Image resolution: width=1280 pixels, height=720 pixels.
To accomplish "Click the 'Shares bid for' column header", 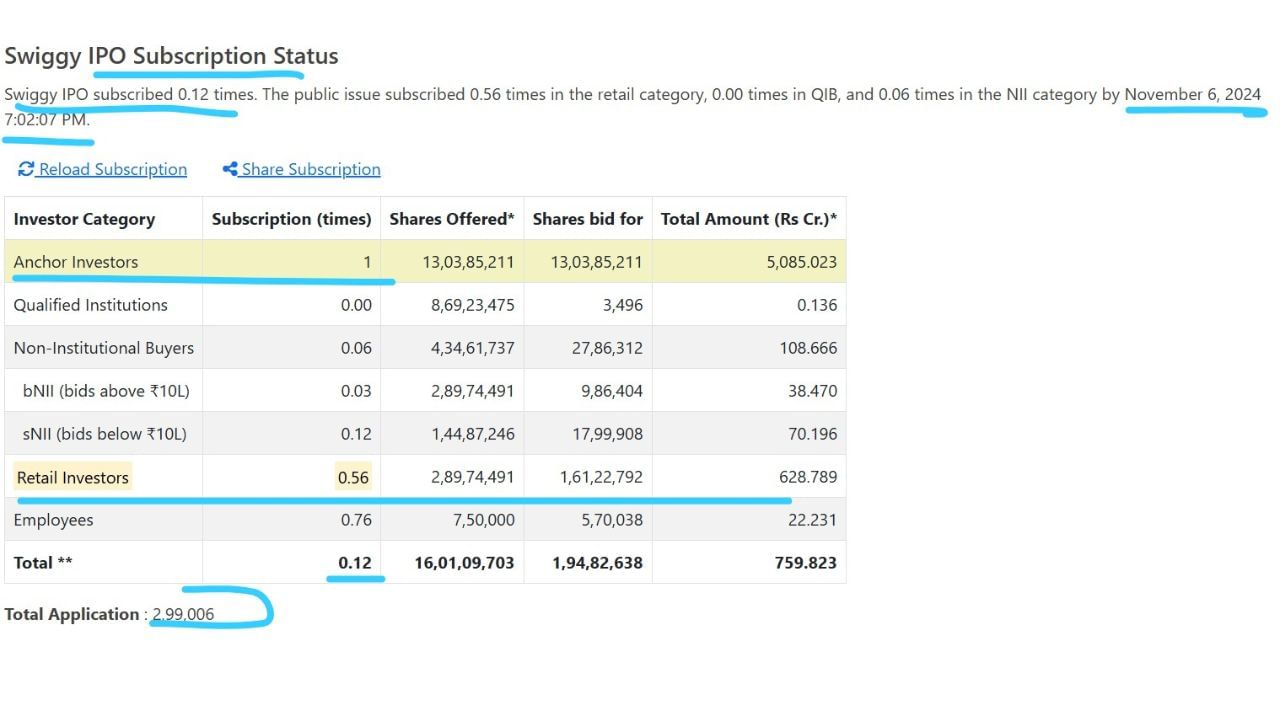I will 588,219.
